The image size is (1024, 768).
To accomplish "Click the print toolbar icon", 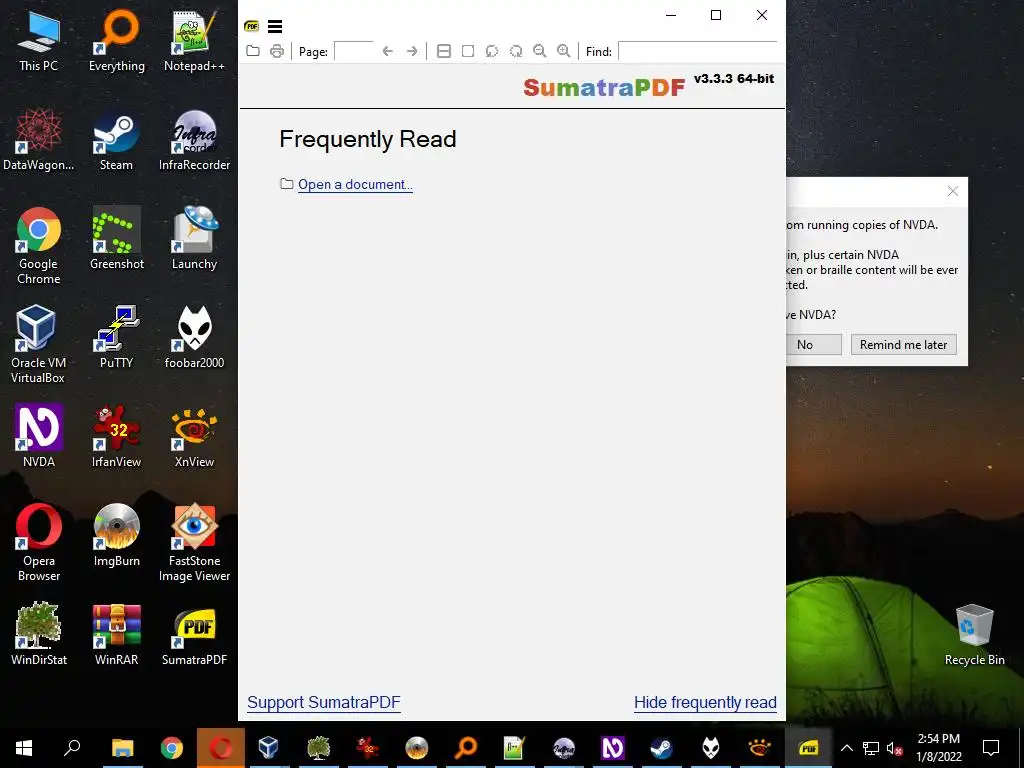I will (x=277, y=51).
